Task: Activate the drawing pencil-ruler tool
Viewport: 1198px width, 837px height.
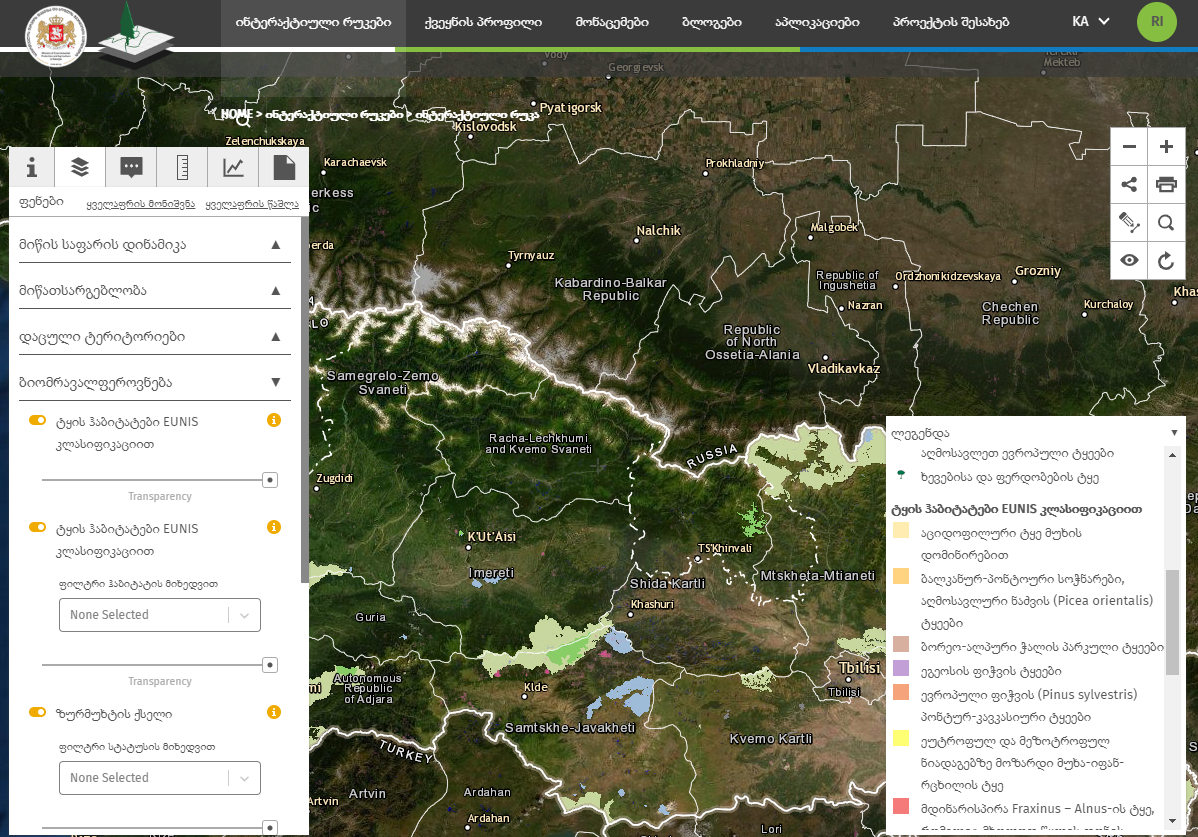Action: [1129, 222]
